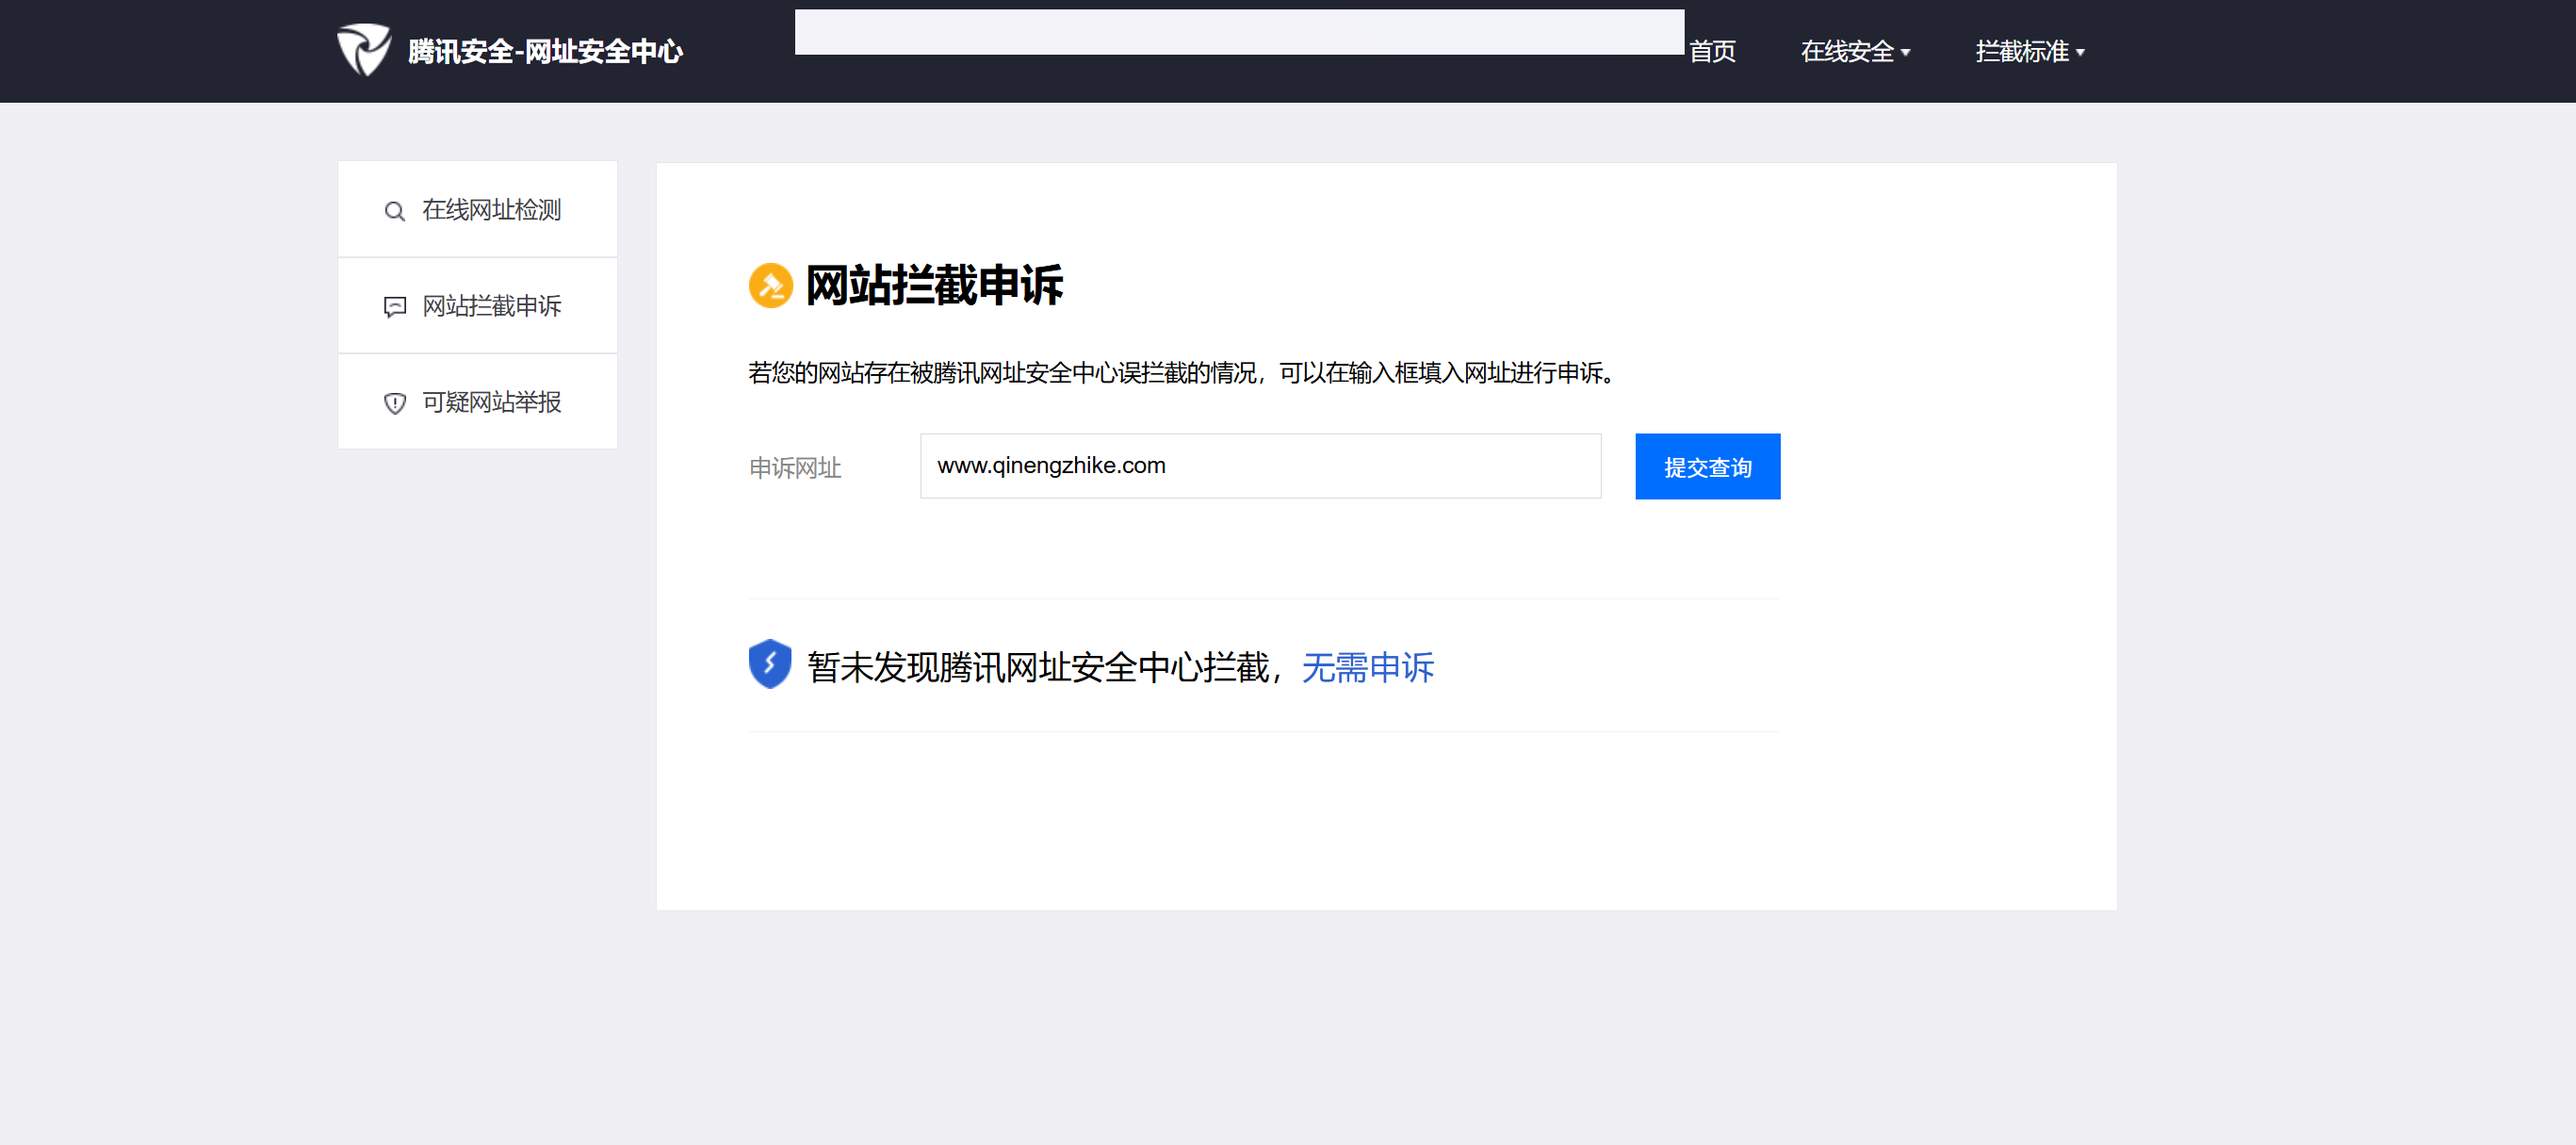
Task: Expand the 拦截标准 dropdown menu
Action: [2021, 52]
